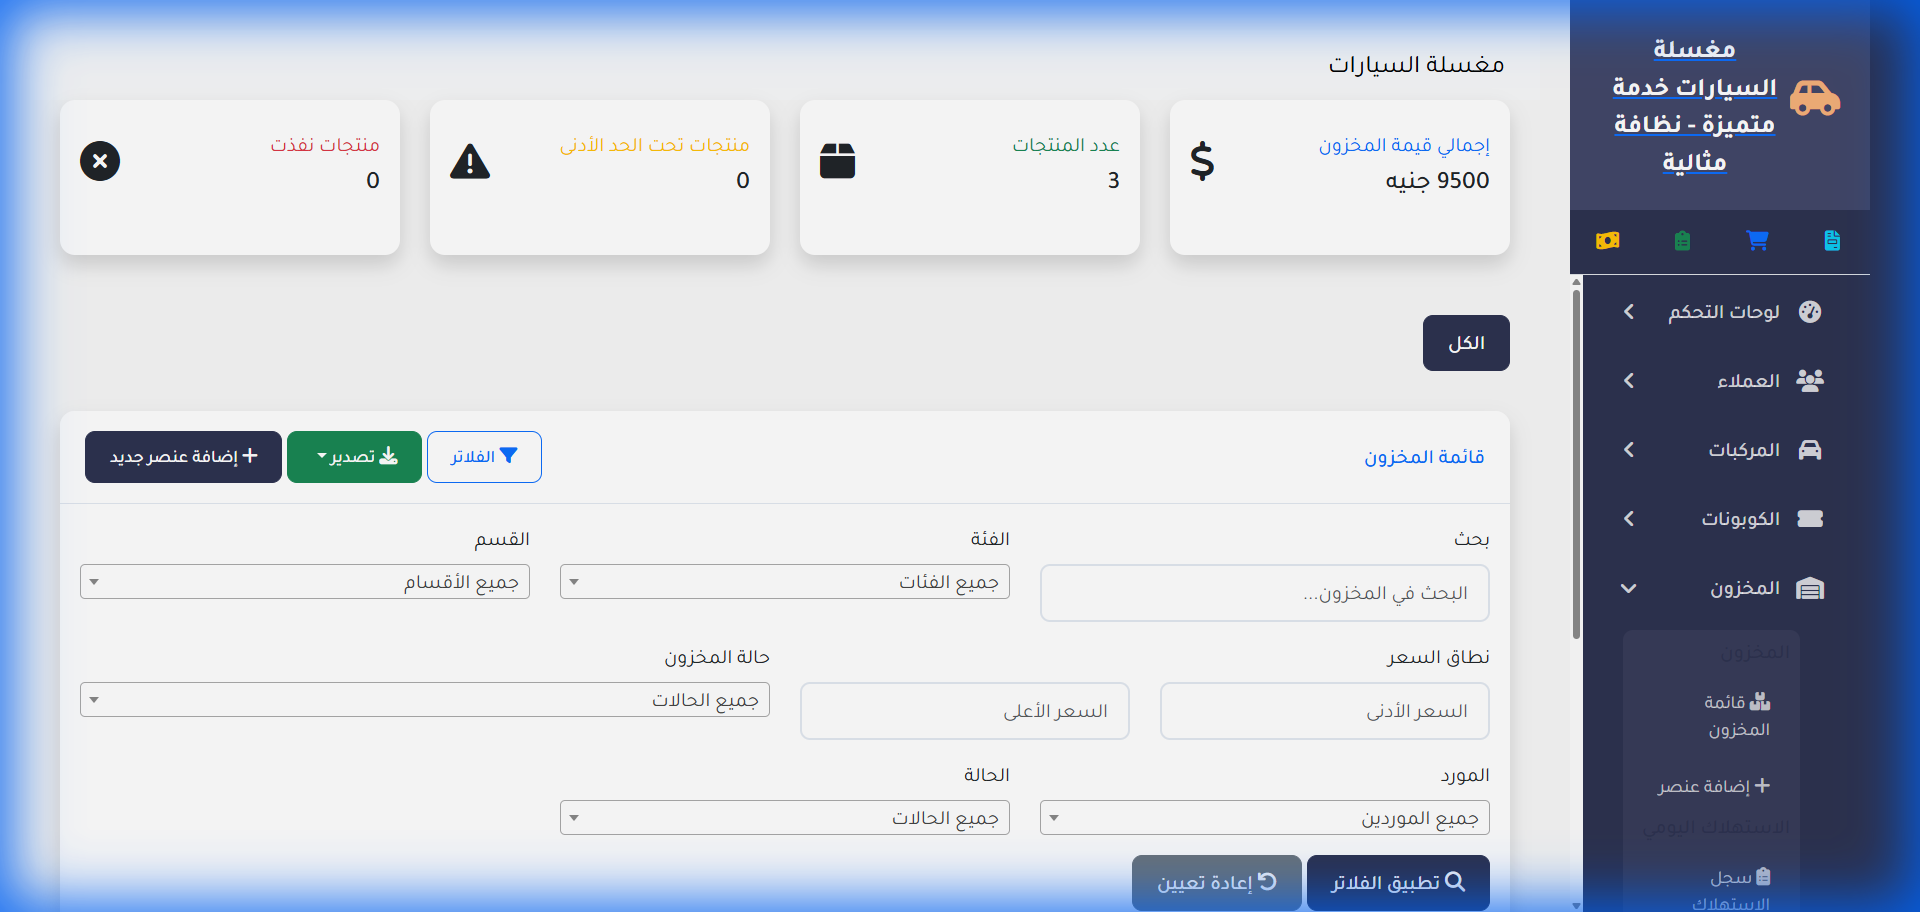1920x912 pixels.
Task: Open سجل الاستهلاك in sidebar submenu
Action: click(1732, 889)
